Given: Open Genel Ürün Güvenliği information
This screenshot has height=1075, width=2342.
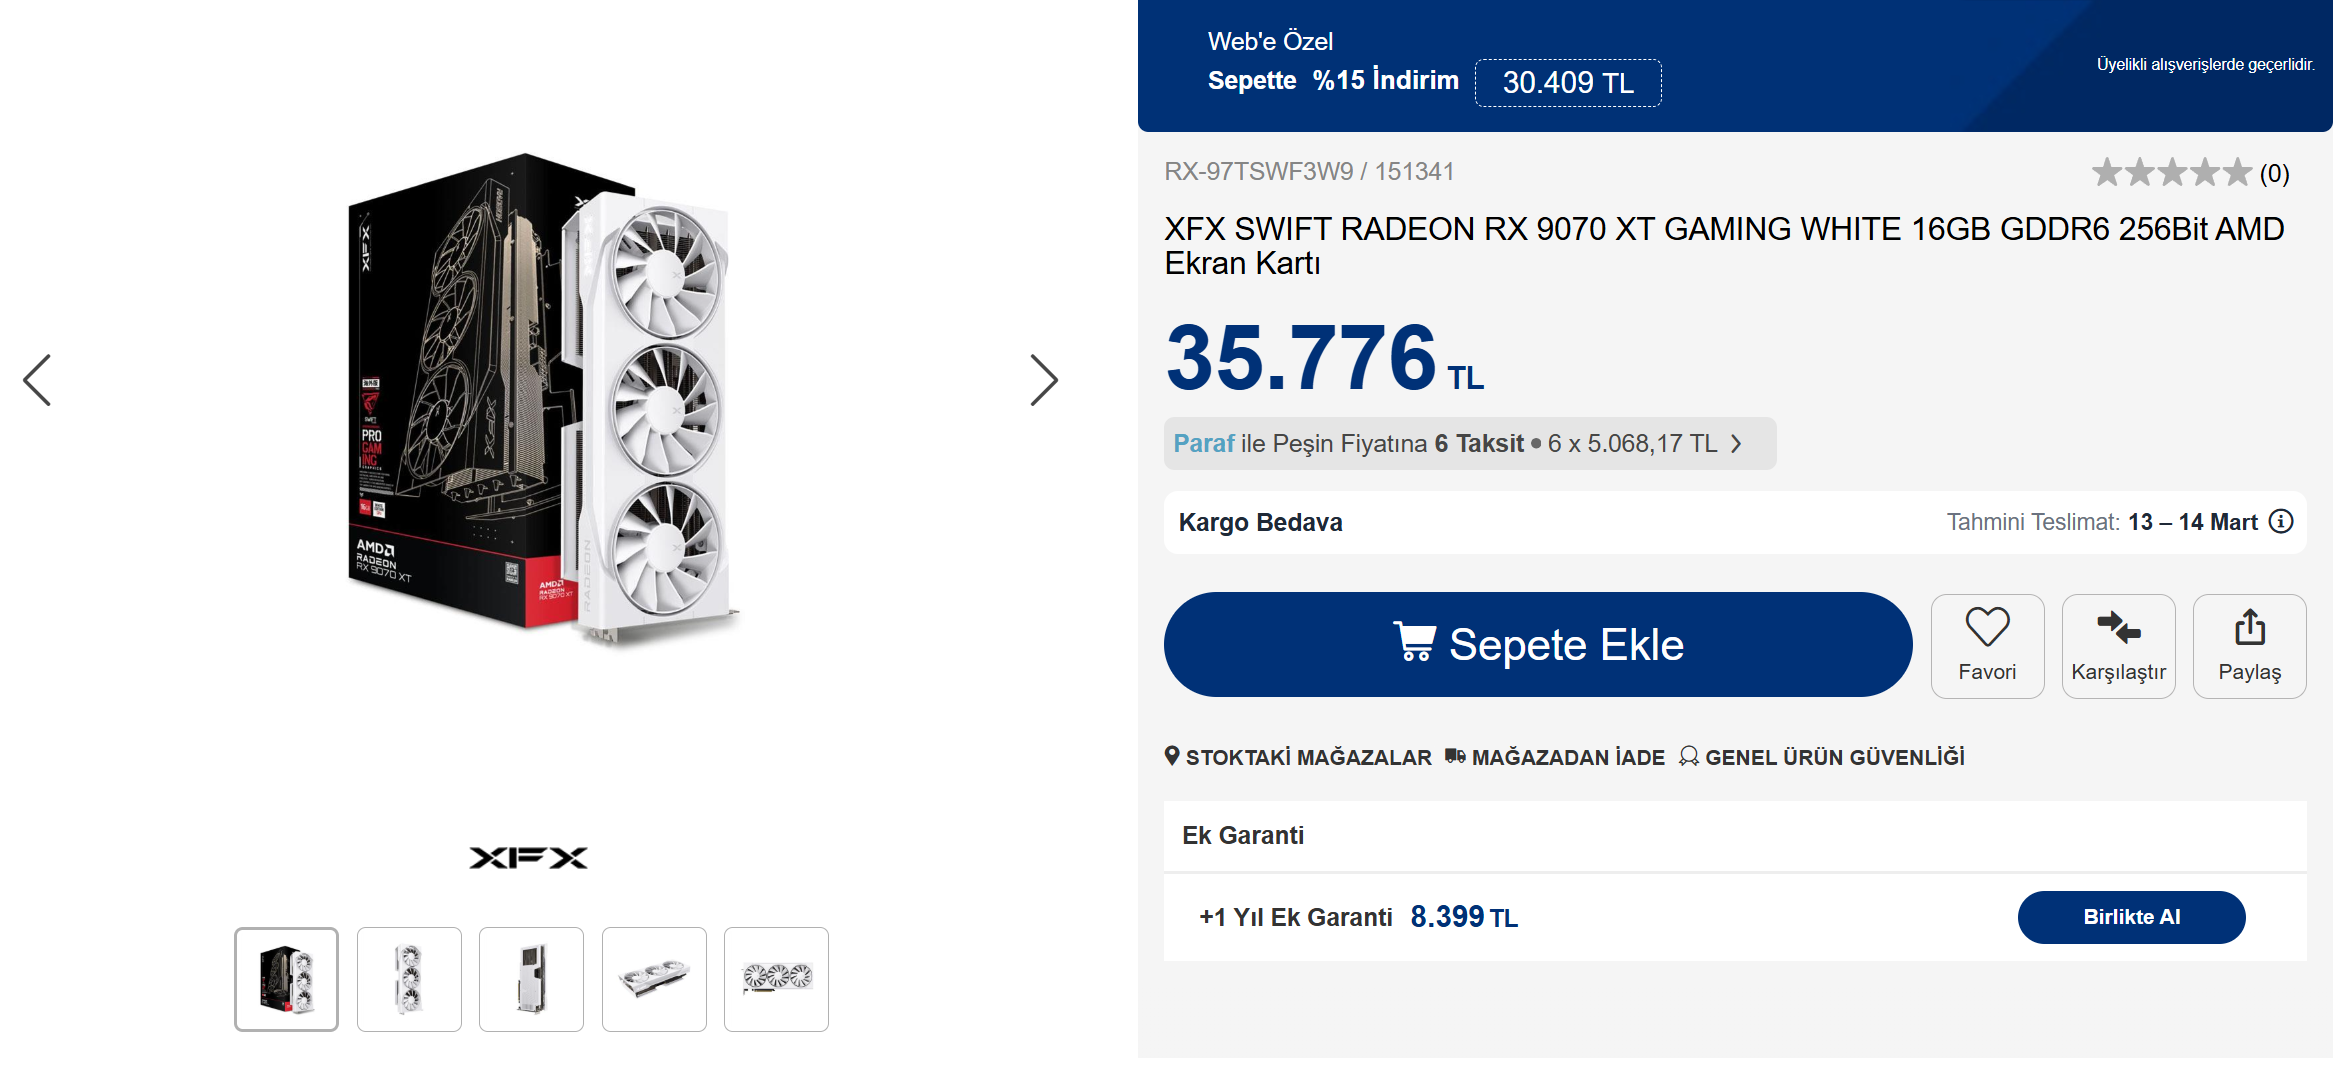Looking at the screenshot, I should pyautogui.click(x=1822, y=757).
